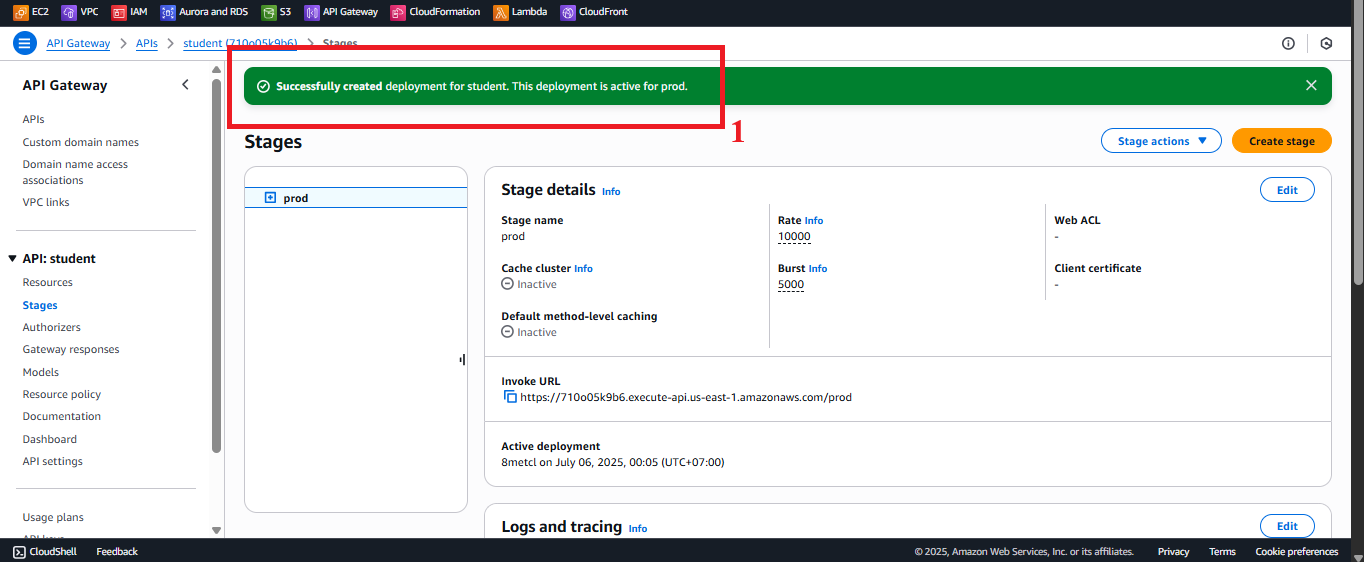Open API settings in the sidebar
Screen dimensions: 1364x562
coord(53,461)
